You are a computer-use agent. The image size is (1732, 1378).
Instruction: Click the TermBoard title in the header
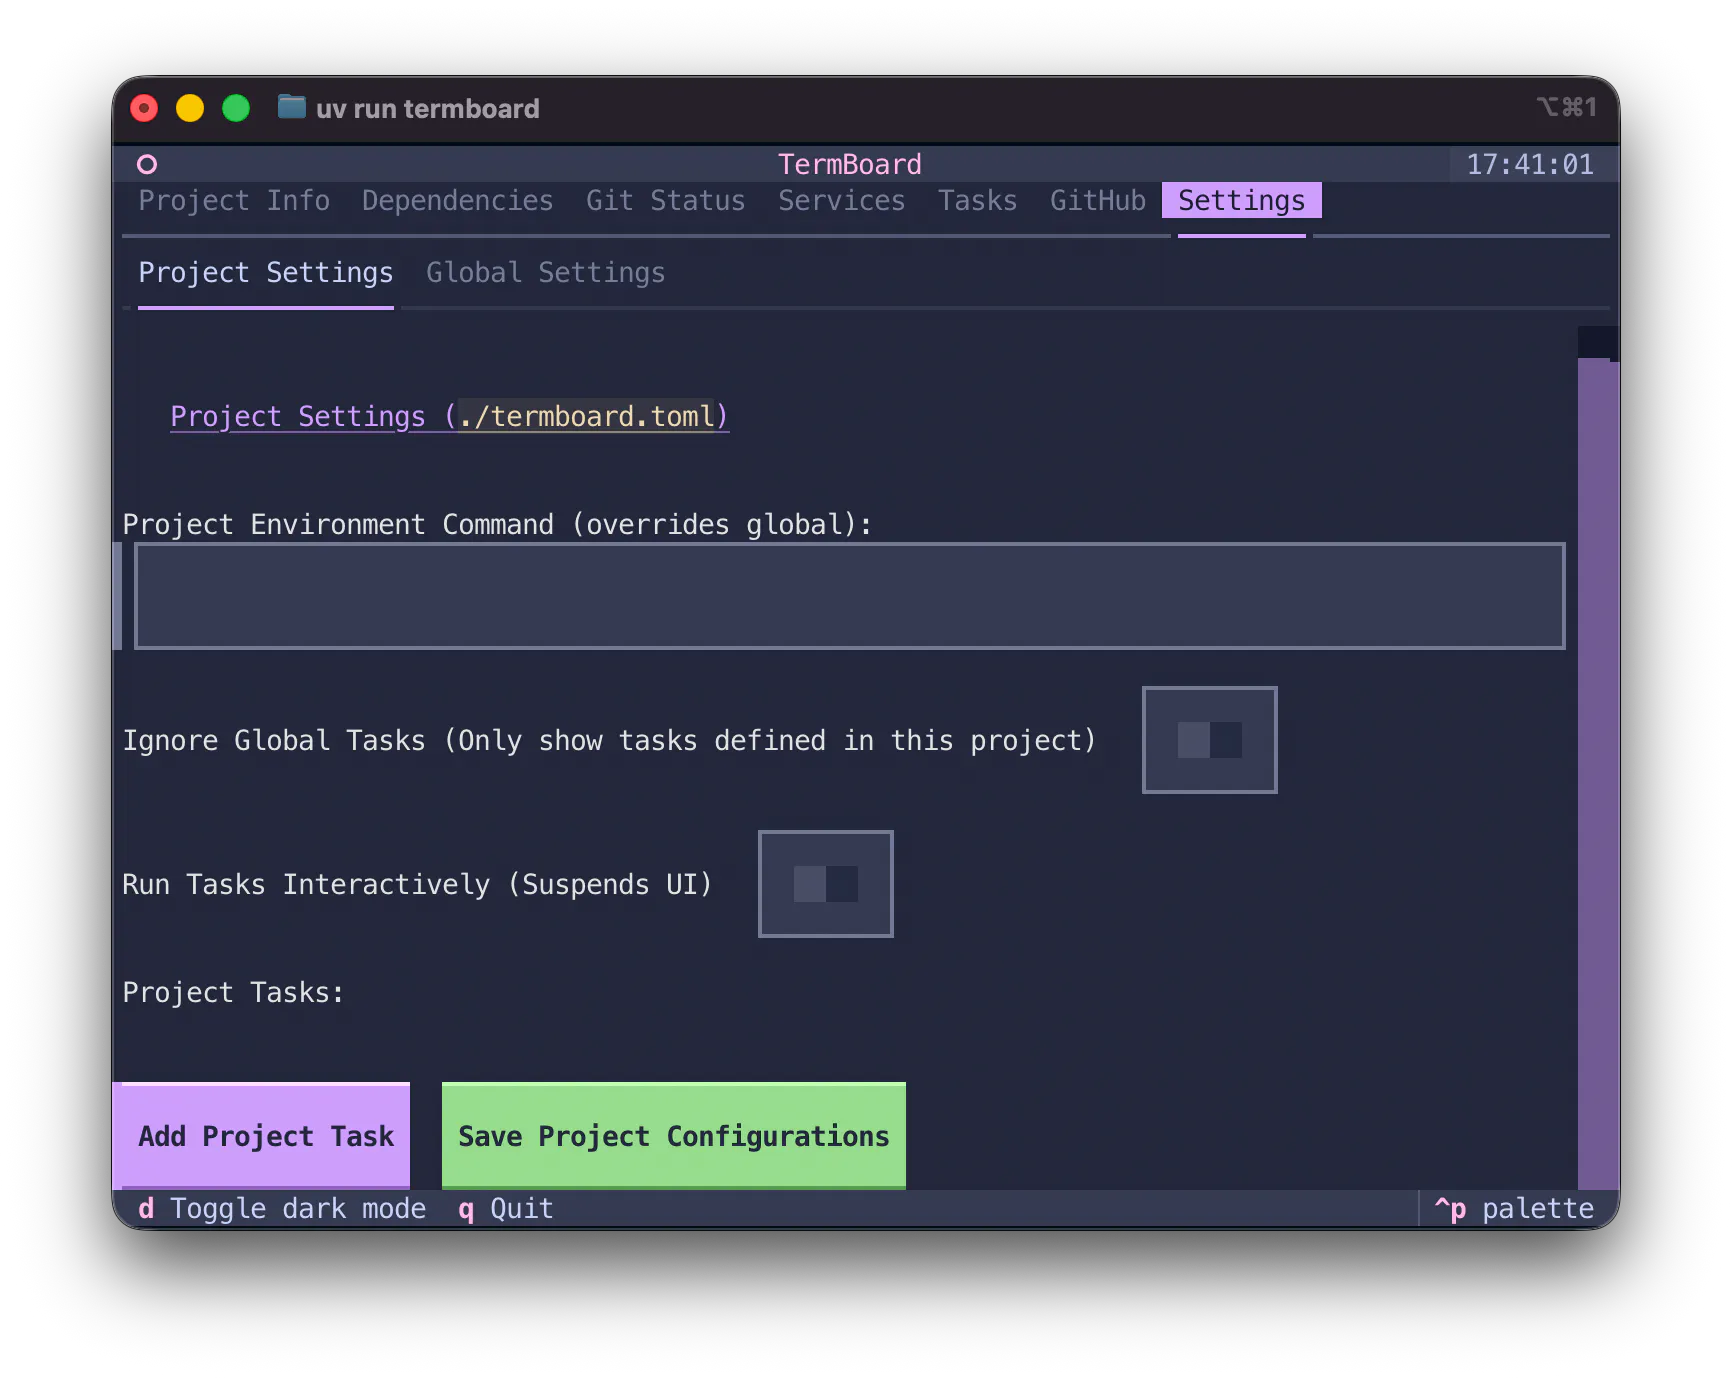849,164
